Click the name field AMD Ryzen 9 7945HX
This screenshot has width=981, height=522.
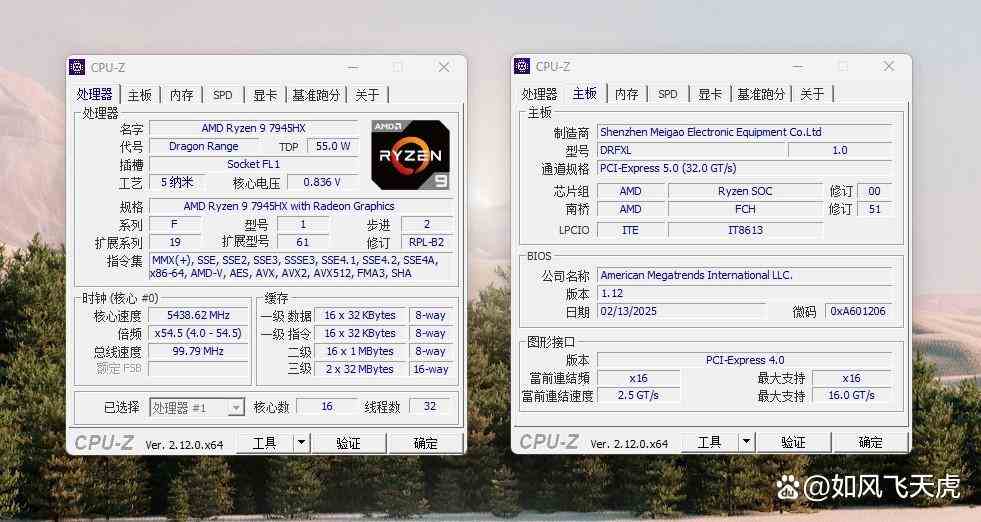(x=254, y=128)
